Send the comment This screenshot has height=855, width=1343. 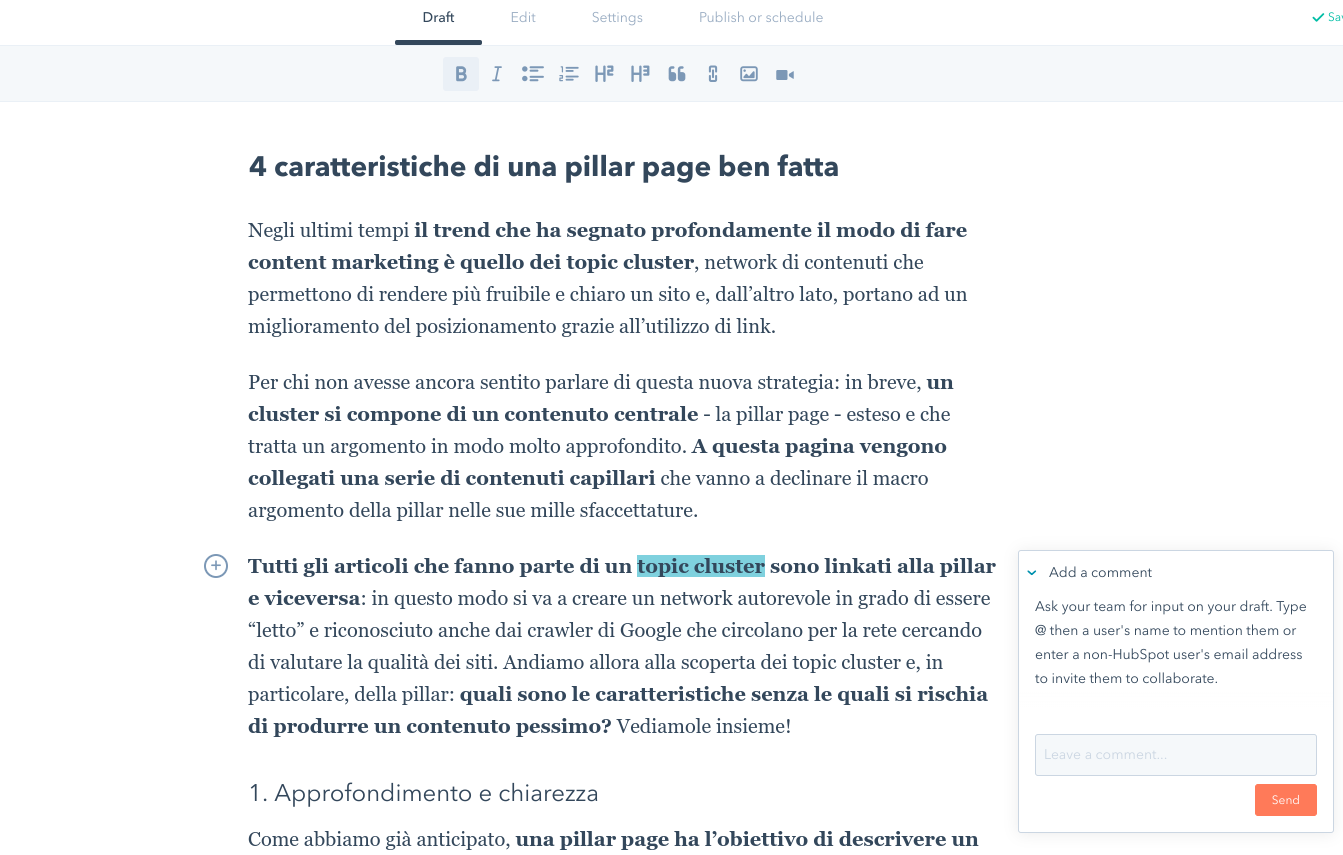pyautogui.click(x=1286, y=800)
